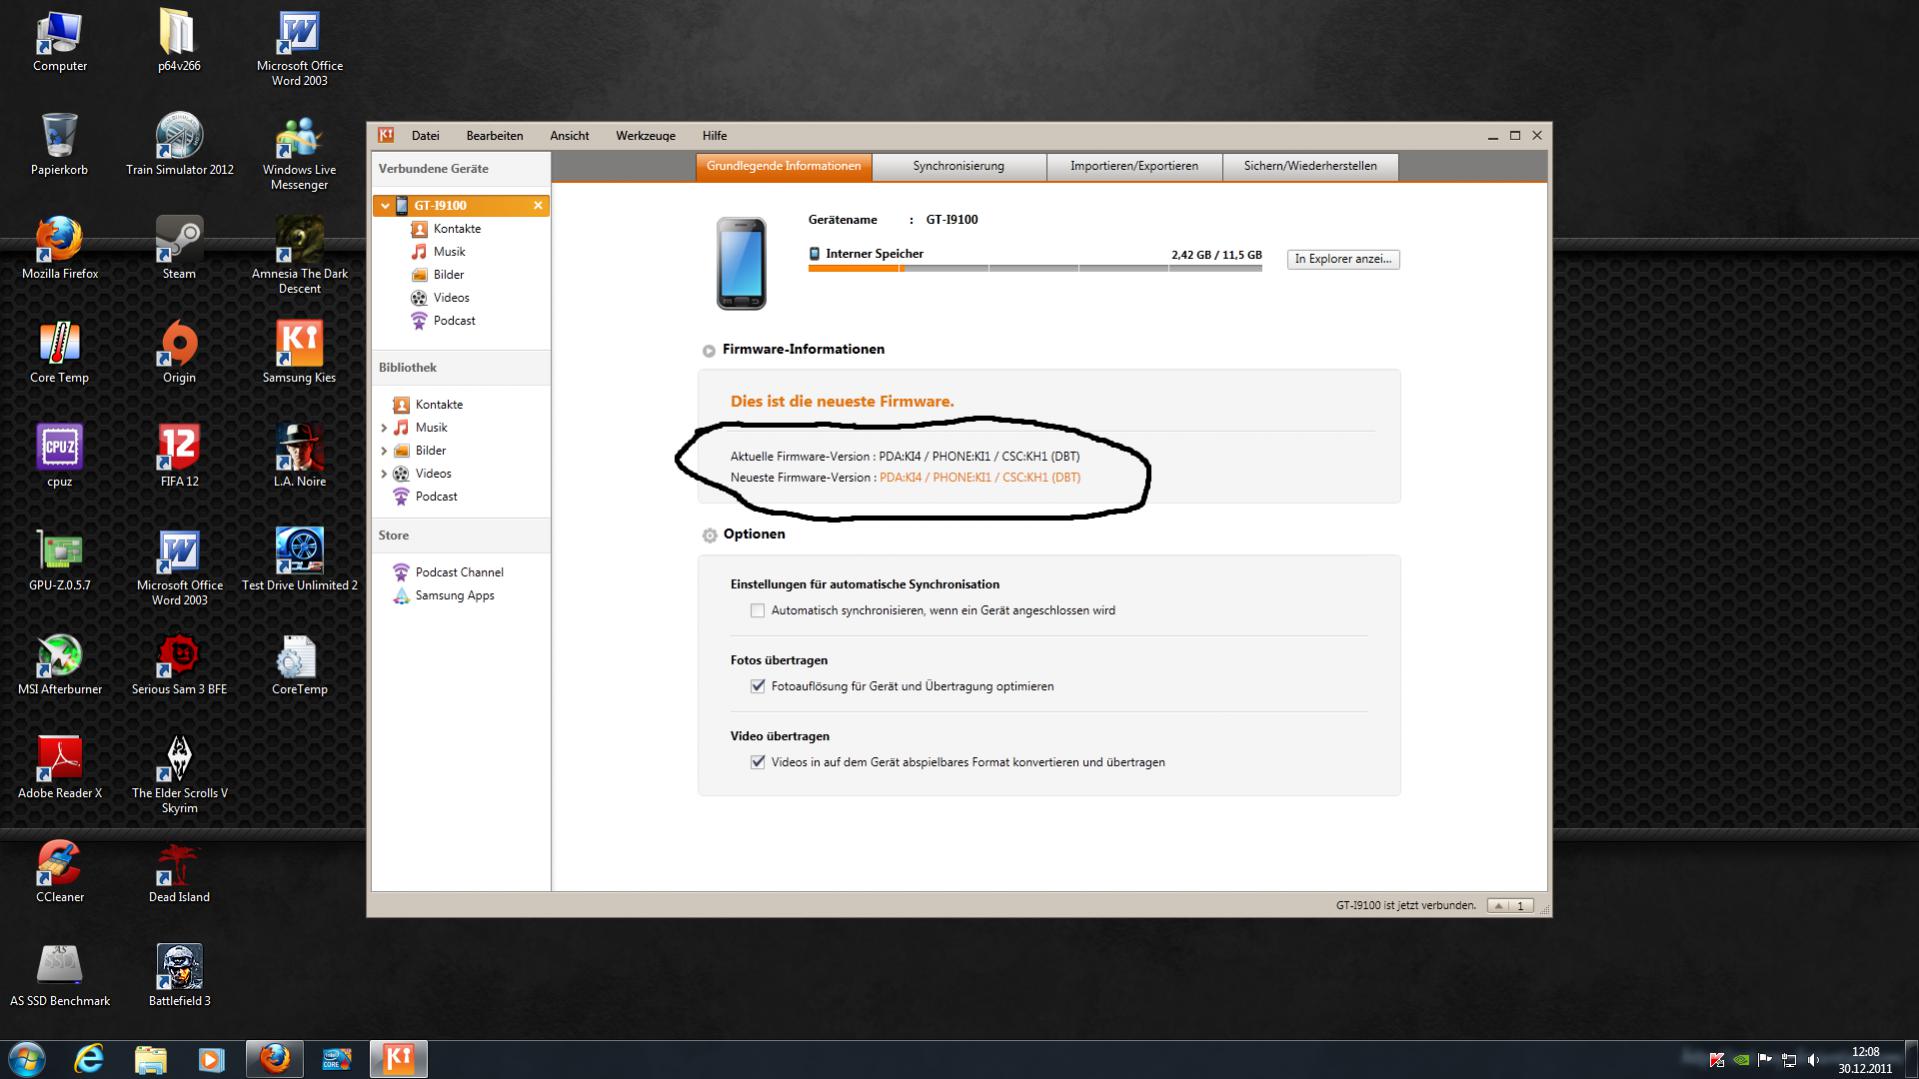This screenshot has height=1079, width=1919.
Task: Click the Optionen gear icon
Action: click(x=709, y=535)
